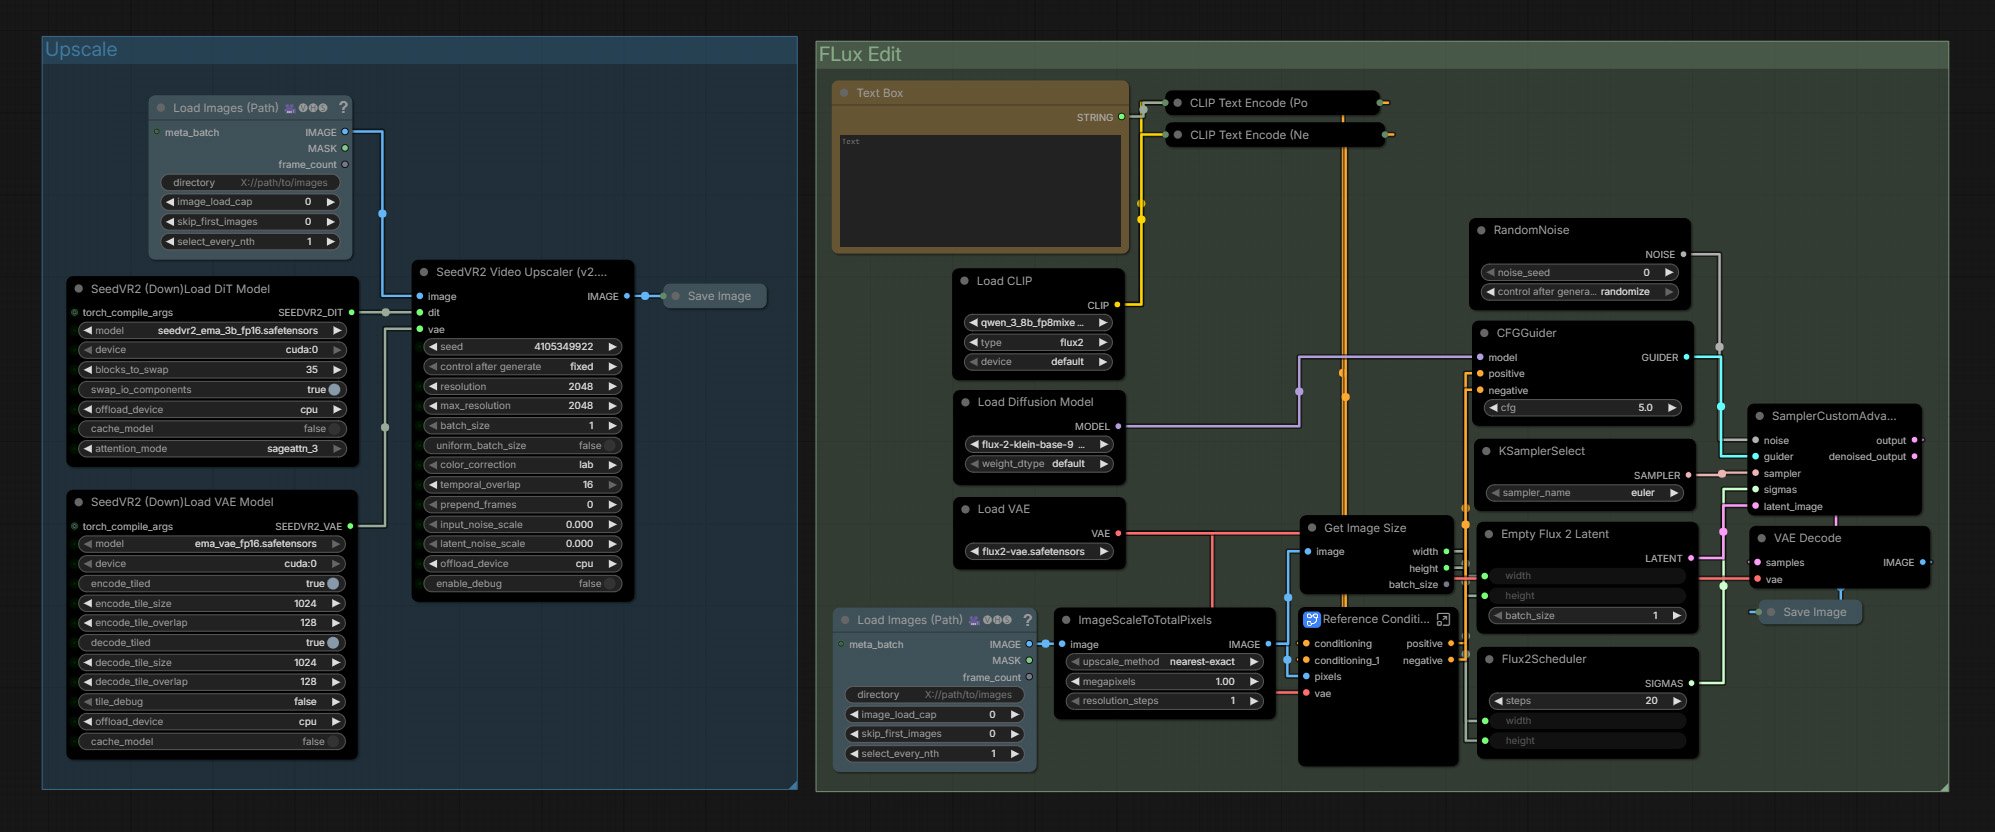1995x832 pixels.
Task: Open help on FLux Edit Load Images (Path) node
Action: pos(1027,620)
